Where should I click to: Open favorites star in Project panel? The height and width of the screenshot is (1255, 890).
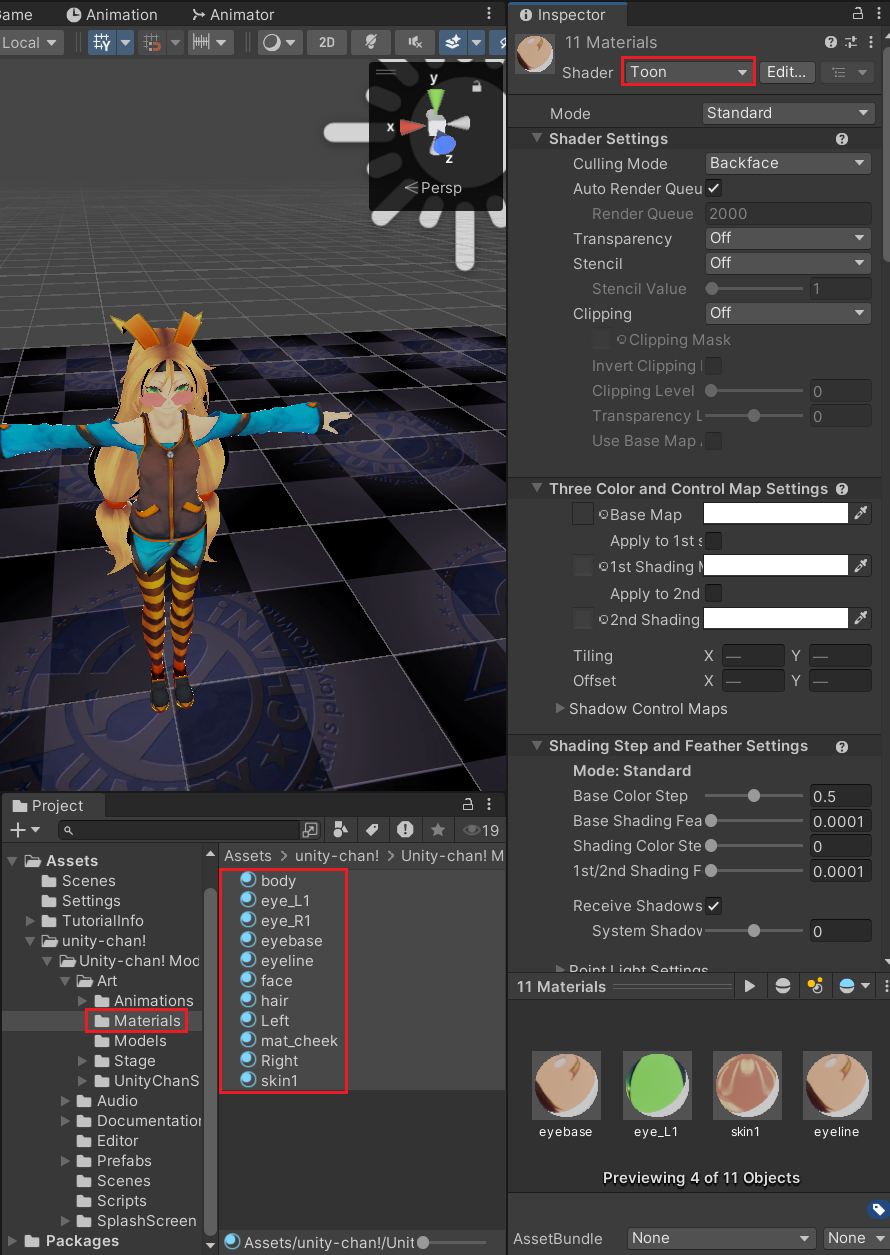437,830
